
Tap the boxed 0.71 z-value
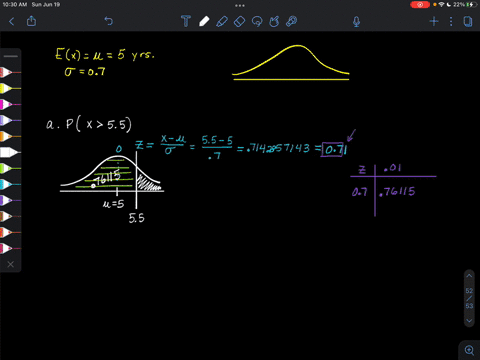(x=334, y=149)
